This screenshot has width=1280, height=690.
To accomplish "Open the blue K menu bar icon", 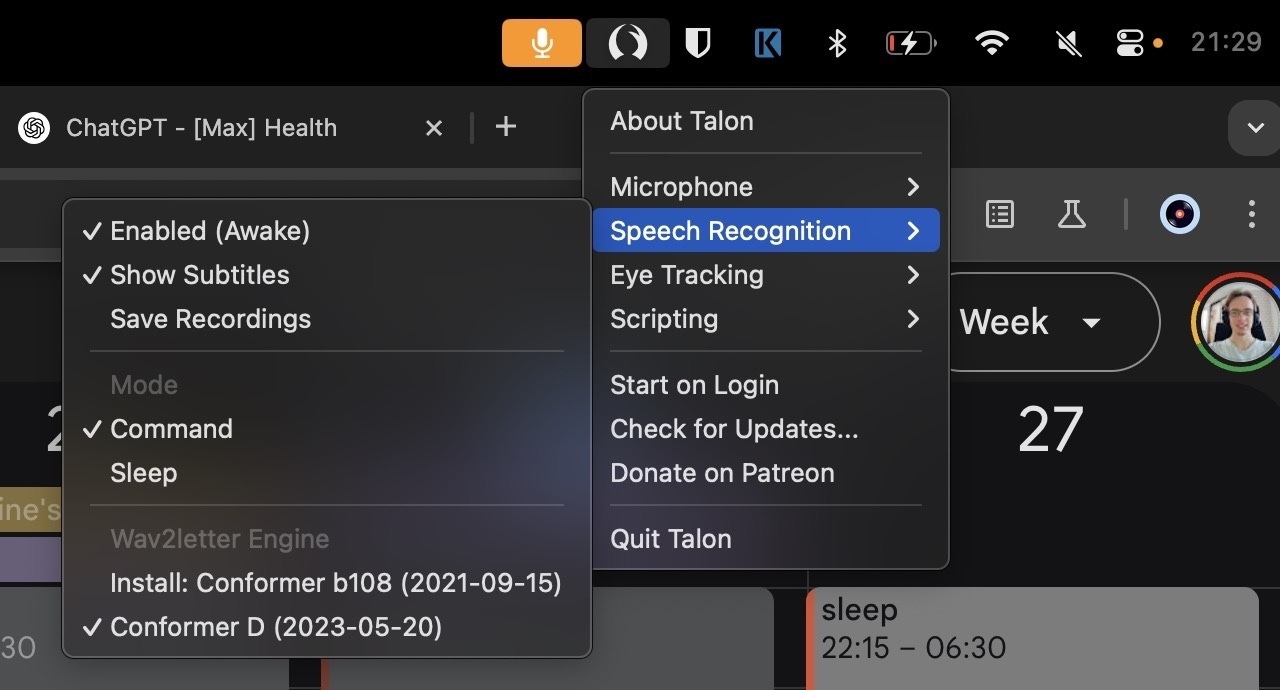I will point(767,43).
